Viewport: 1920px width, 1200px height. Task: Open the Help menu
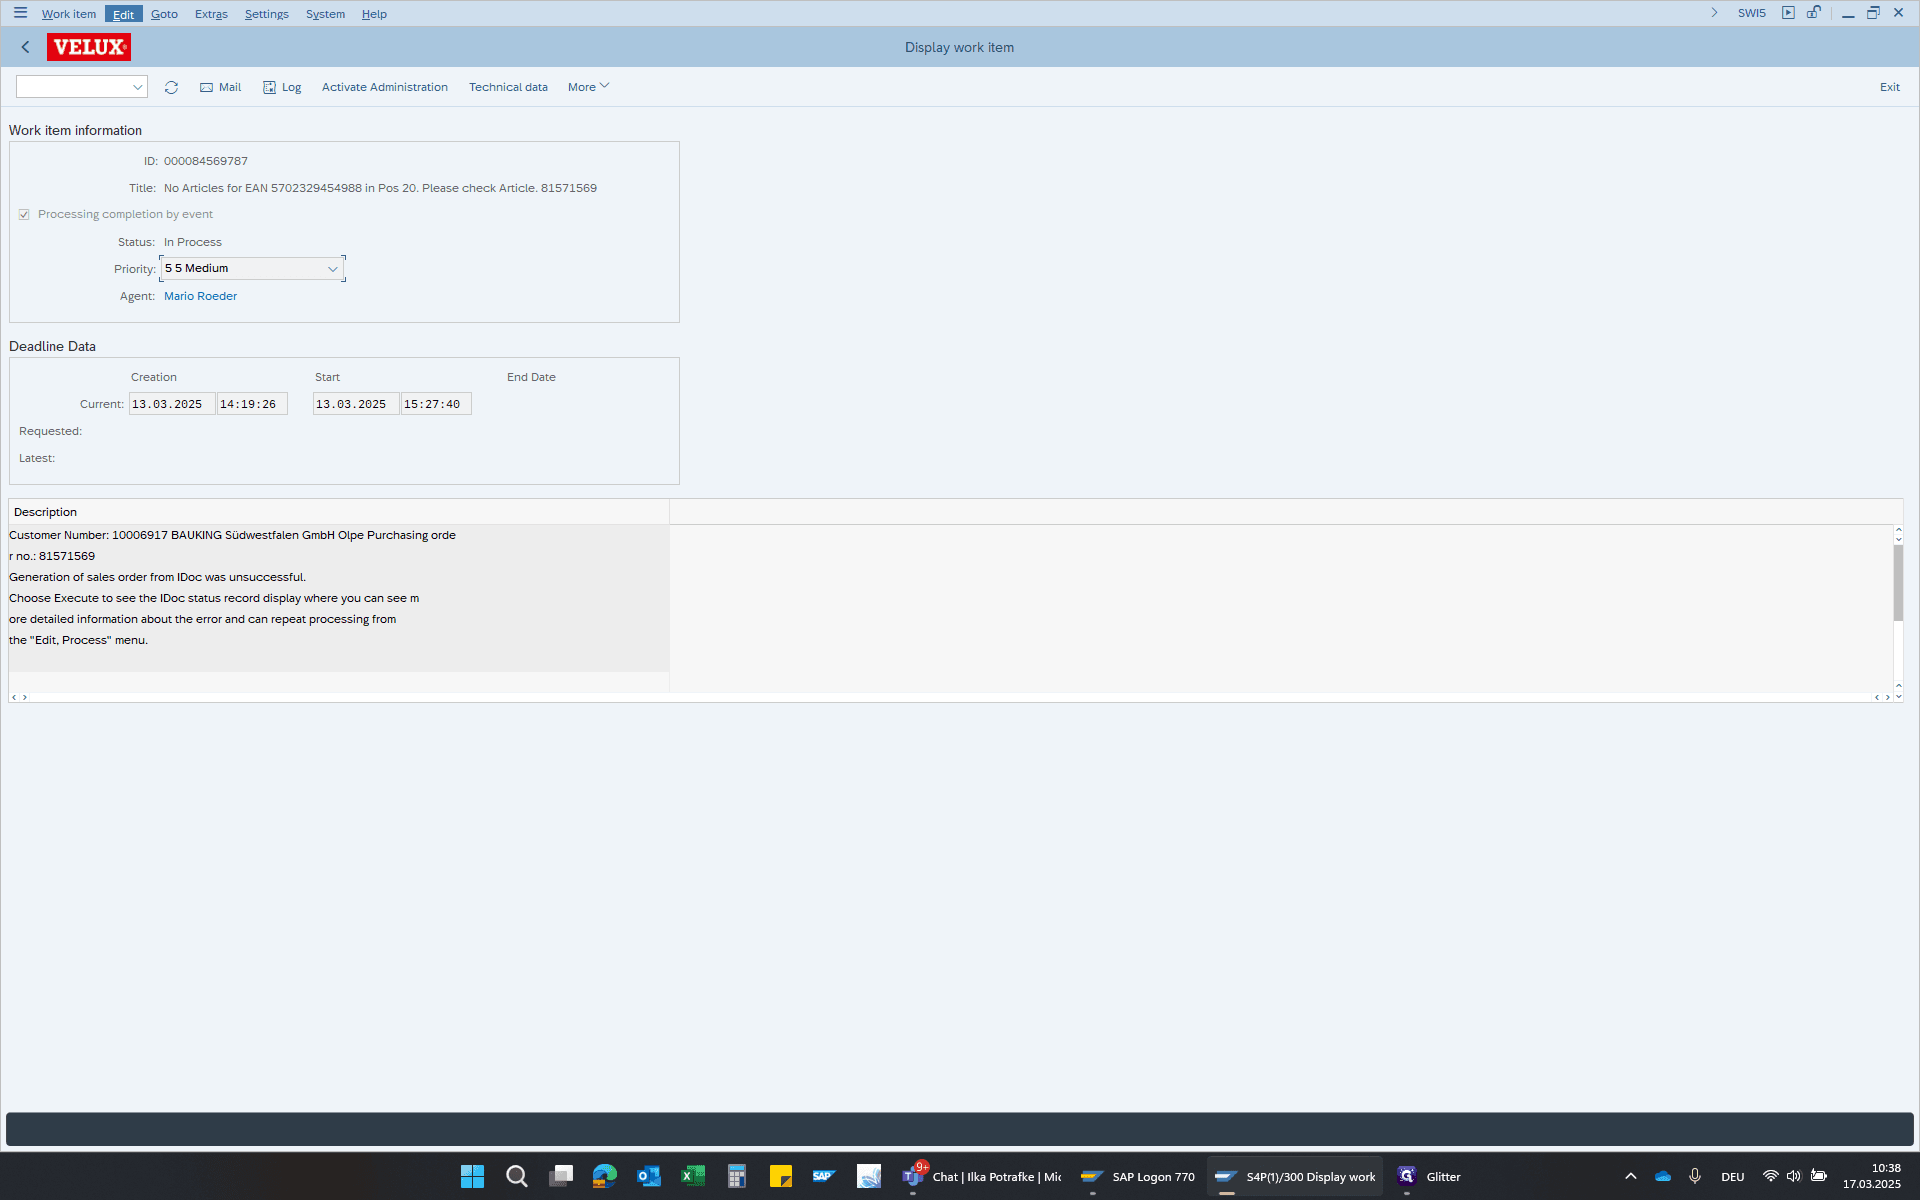point(374,14)
